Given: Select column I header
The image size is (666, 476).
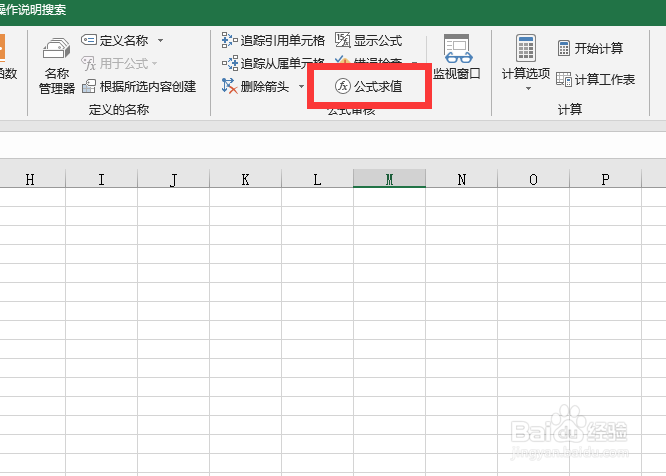Looking at the screenshot, I should (x=102, y=179).
